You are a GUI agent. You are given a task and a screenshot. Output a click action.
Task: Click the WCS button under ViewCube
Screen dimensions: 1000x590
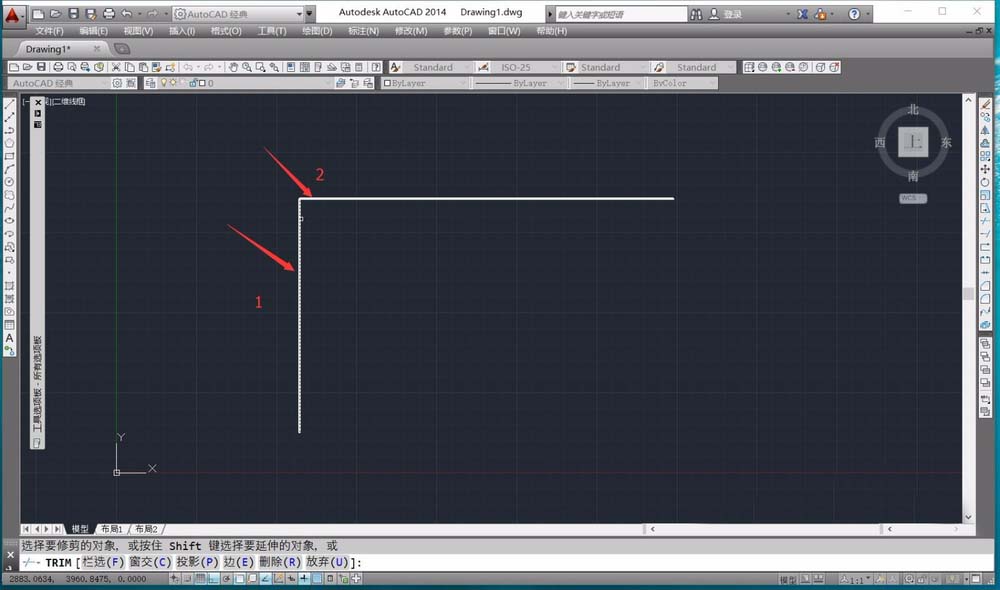(x=913, y=198)
